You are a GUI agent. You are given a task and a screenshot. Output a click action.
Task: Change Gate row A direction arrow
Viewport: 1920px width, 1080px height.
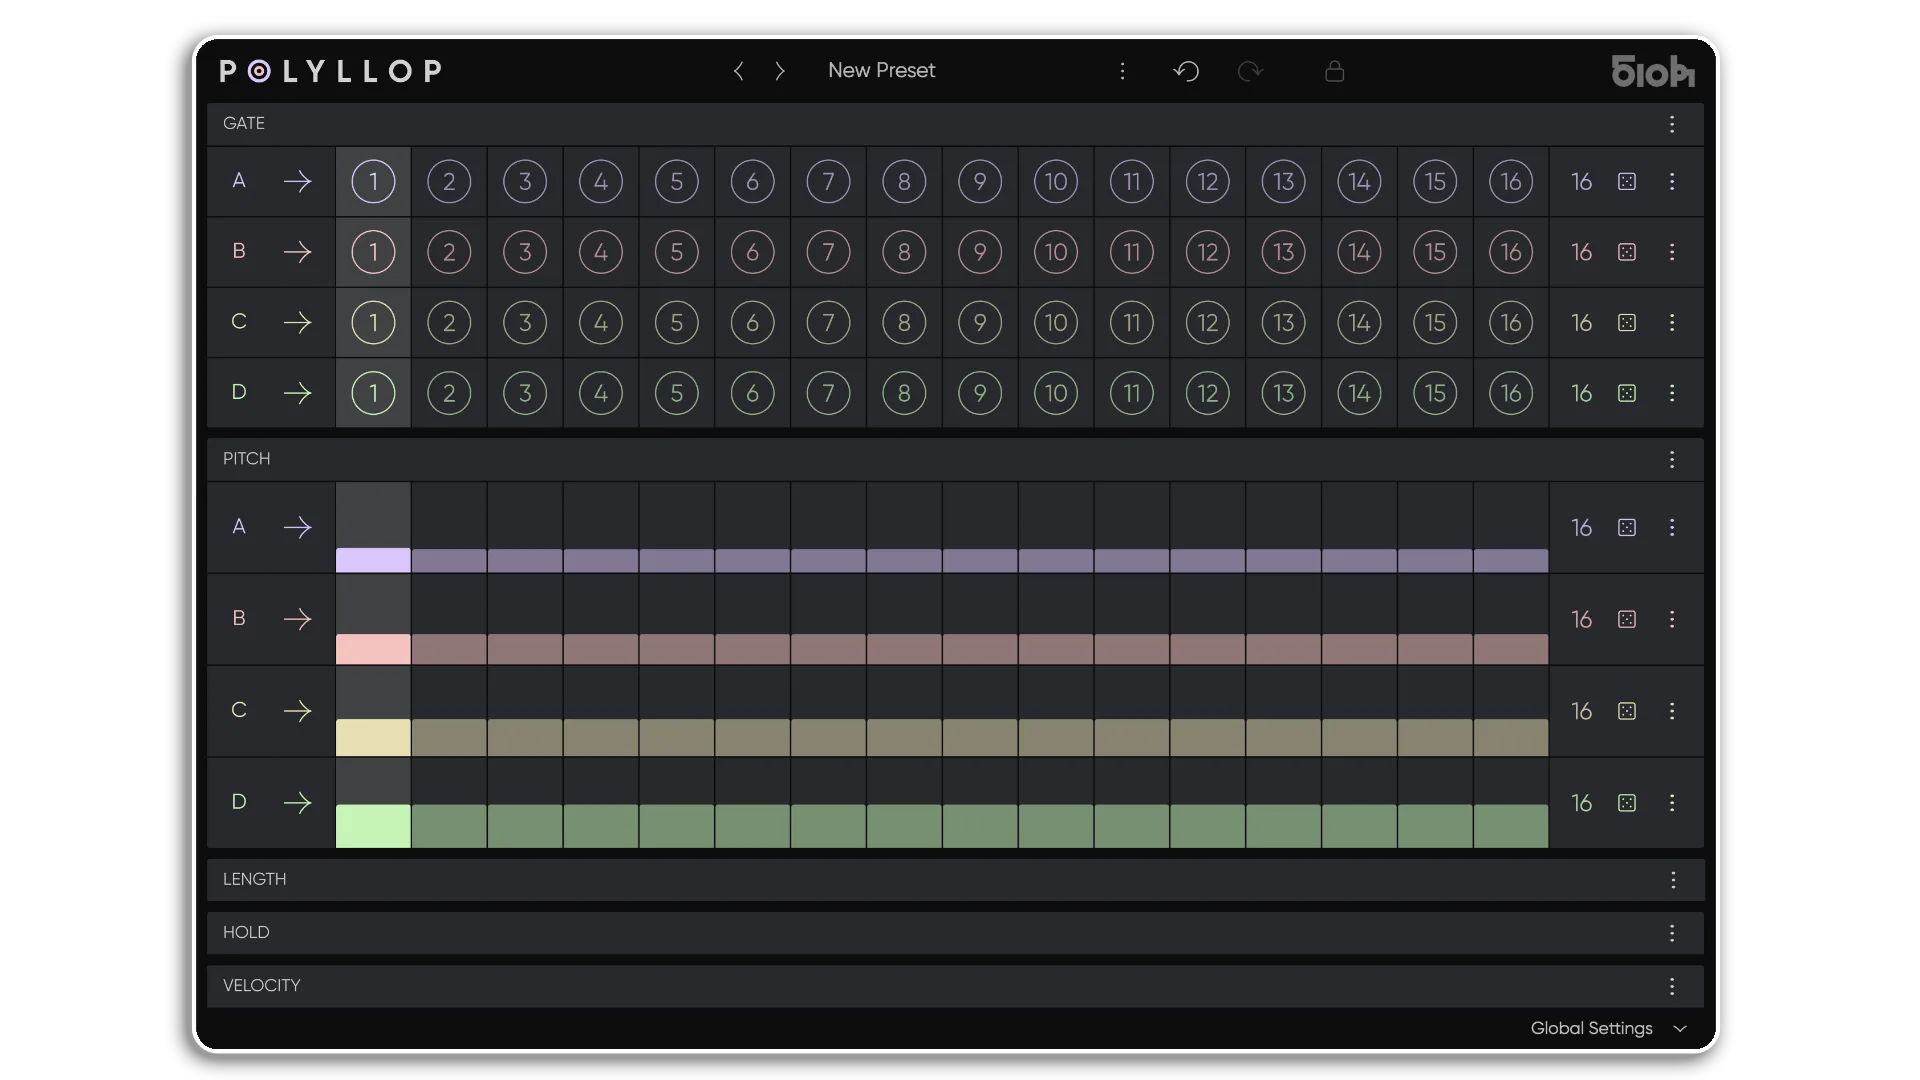297,182
